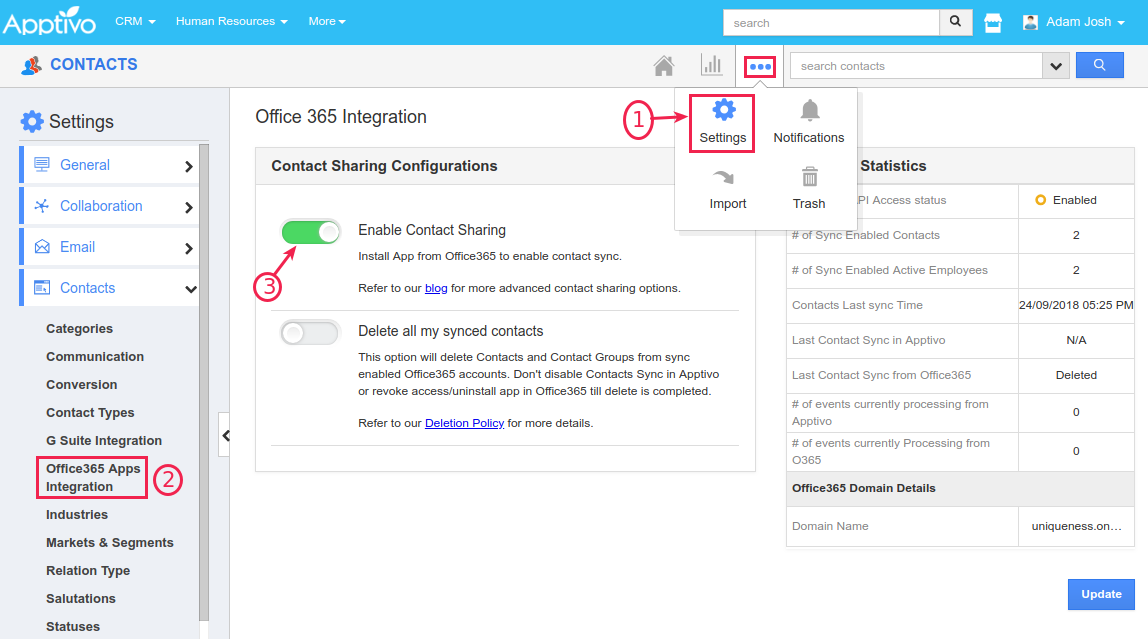1148x639 pixels.
Task: Click the General monitor icon
Action: tap(42, 165)
